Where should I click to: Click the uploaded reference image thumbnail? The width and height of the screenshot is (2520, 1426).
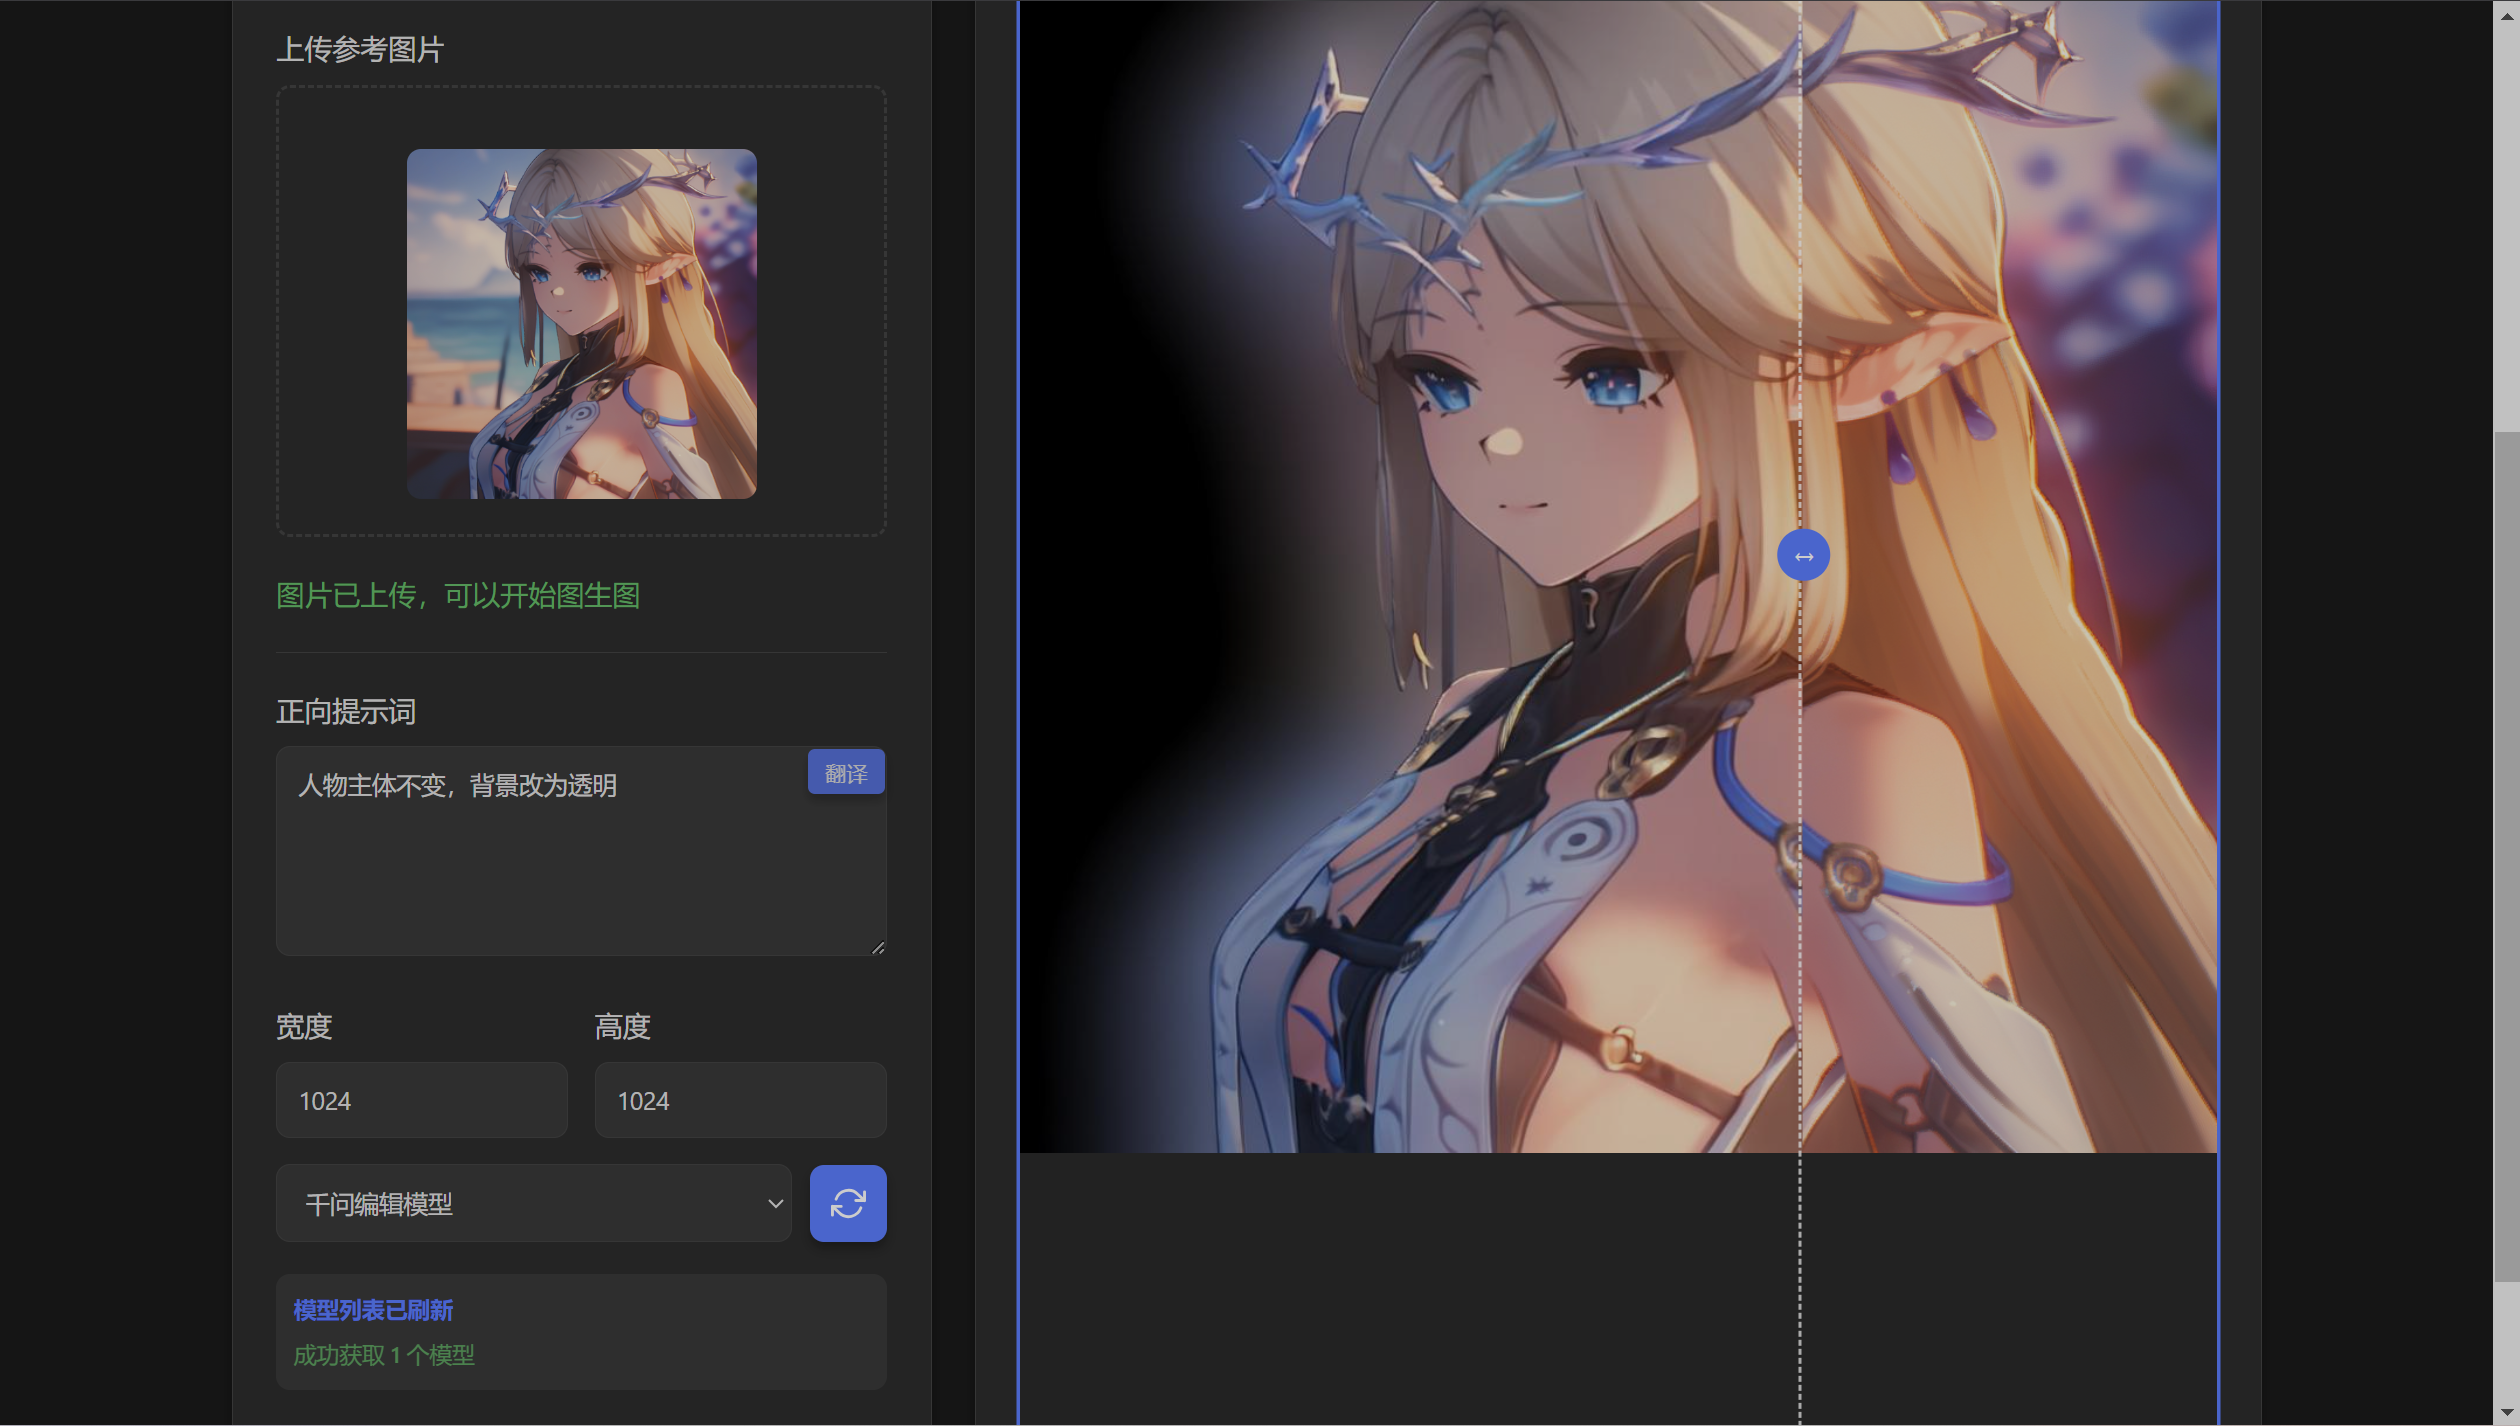581,324
